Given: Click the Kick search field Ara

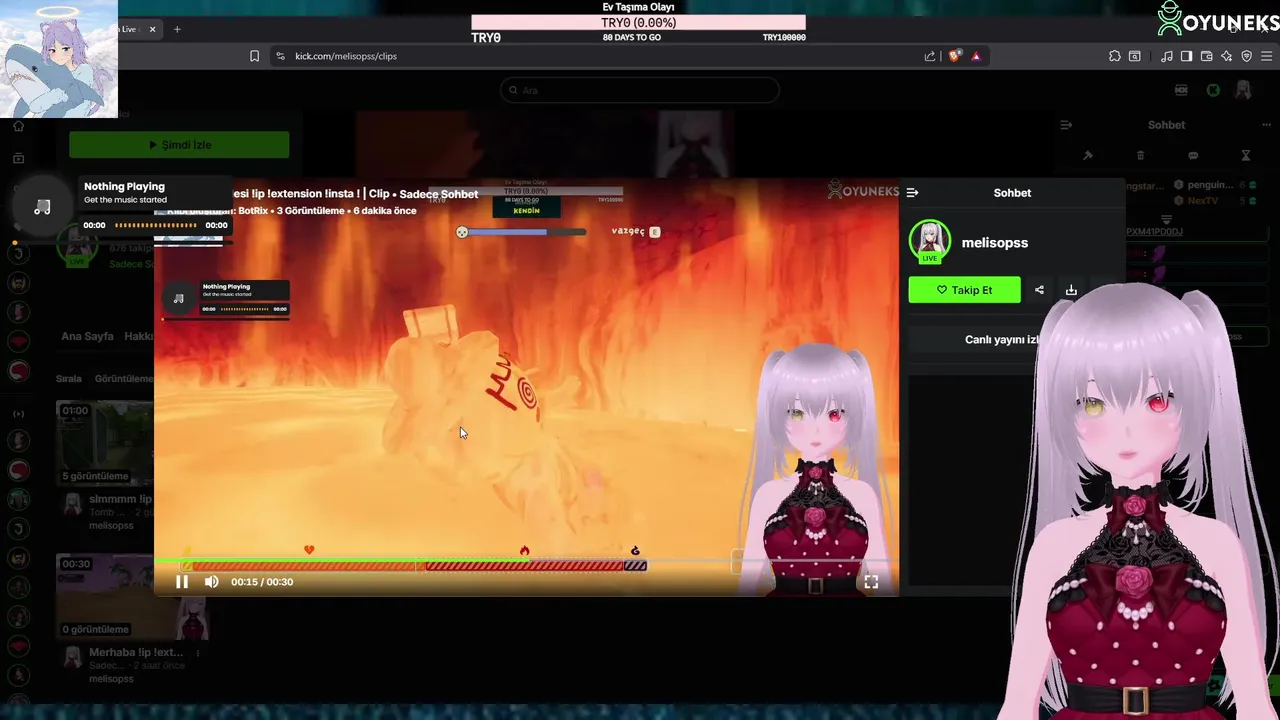Looking at the screenshot, I should [640, 90].
